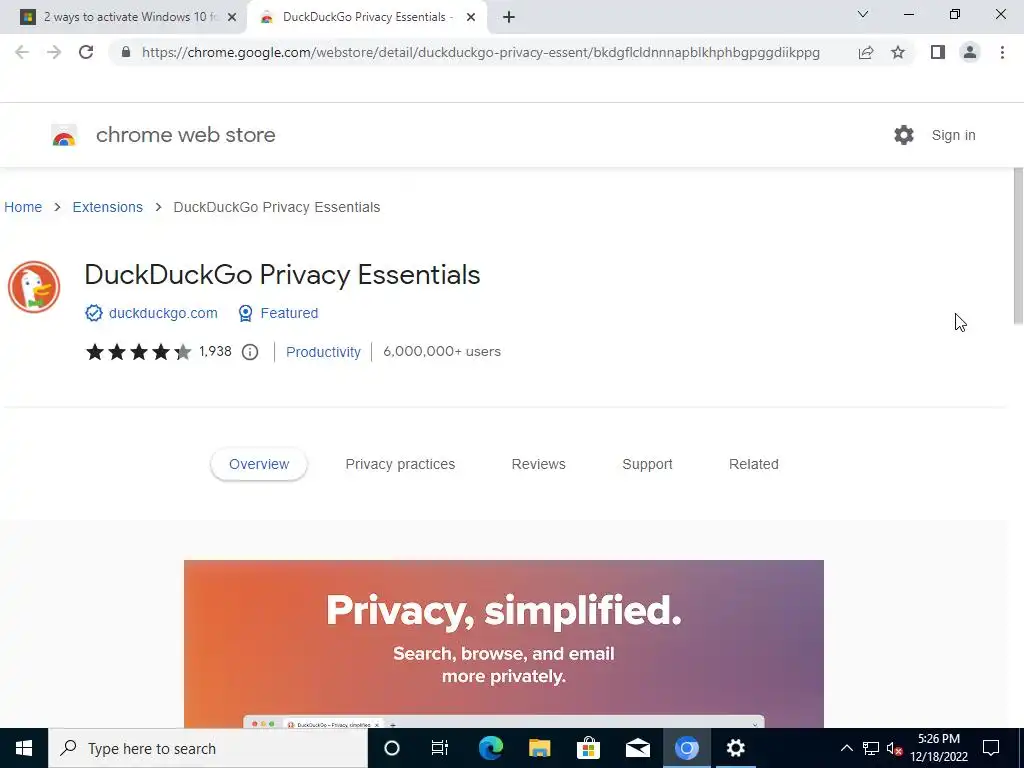This screenshot has height=768, width=1024.
Task: Launch Microsoft Edge from taskbar
Action: [490, 748]
